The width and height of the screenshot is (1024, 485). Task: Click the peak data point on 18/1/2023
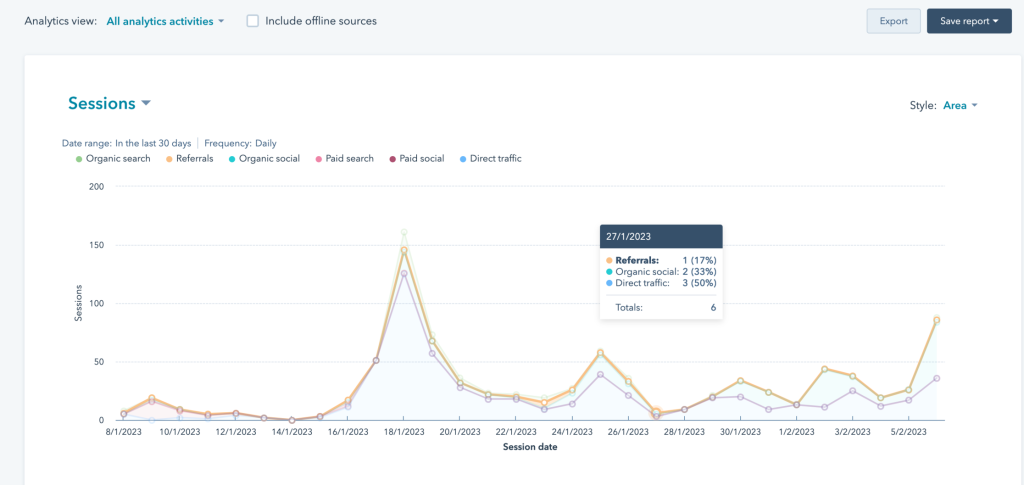[404, 250]
